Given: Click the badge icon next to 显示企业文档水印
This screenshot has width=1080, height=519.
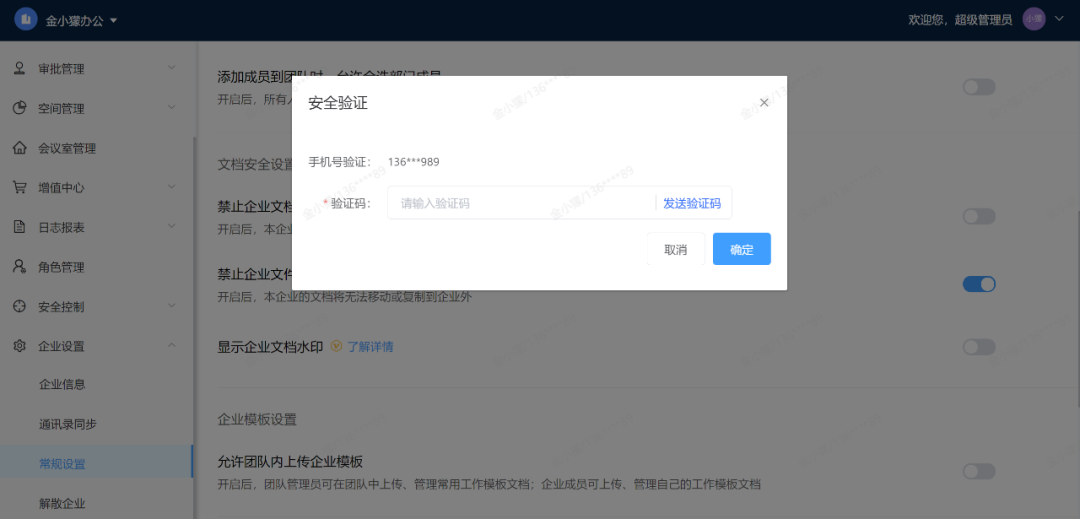Looking at the screenshot, I should 336,346.
